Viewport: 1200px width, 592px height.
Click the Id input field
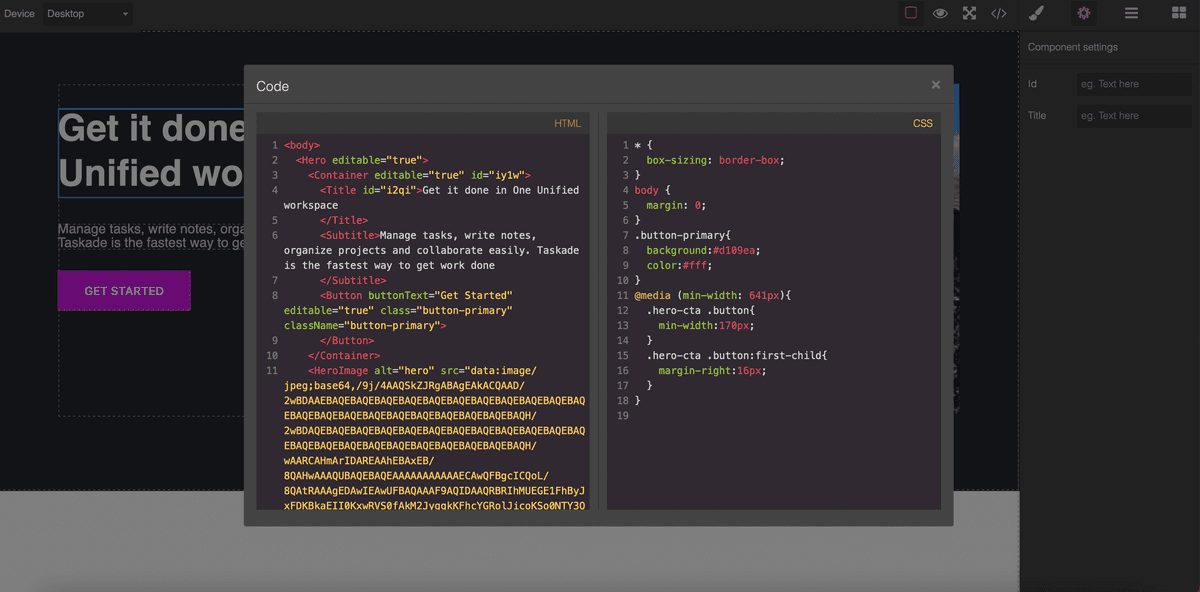pos(1134,83)
